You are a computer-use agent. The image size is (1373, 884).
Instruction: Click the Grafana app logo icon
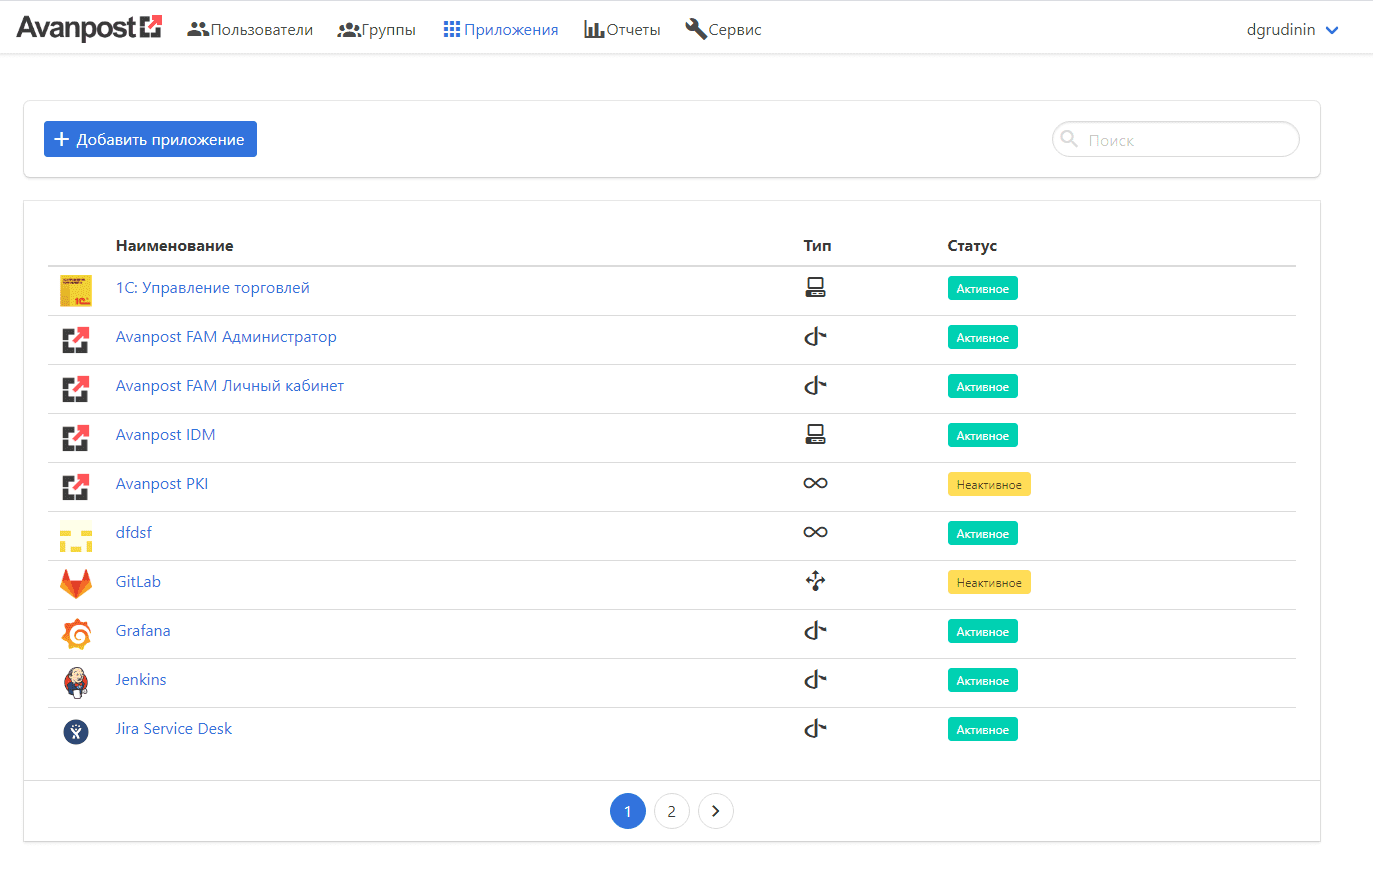click(76, 632)
